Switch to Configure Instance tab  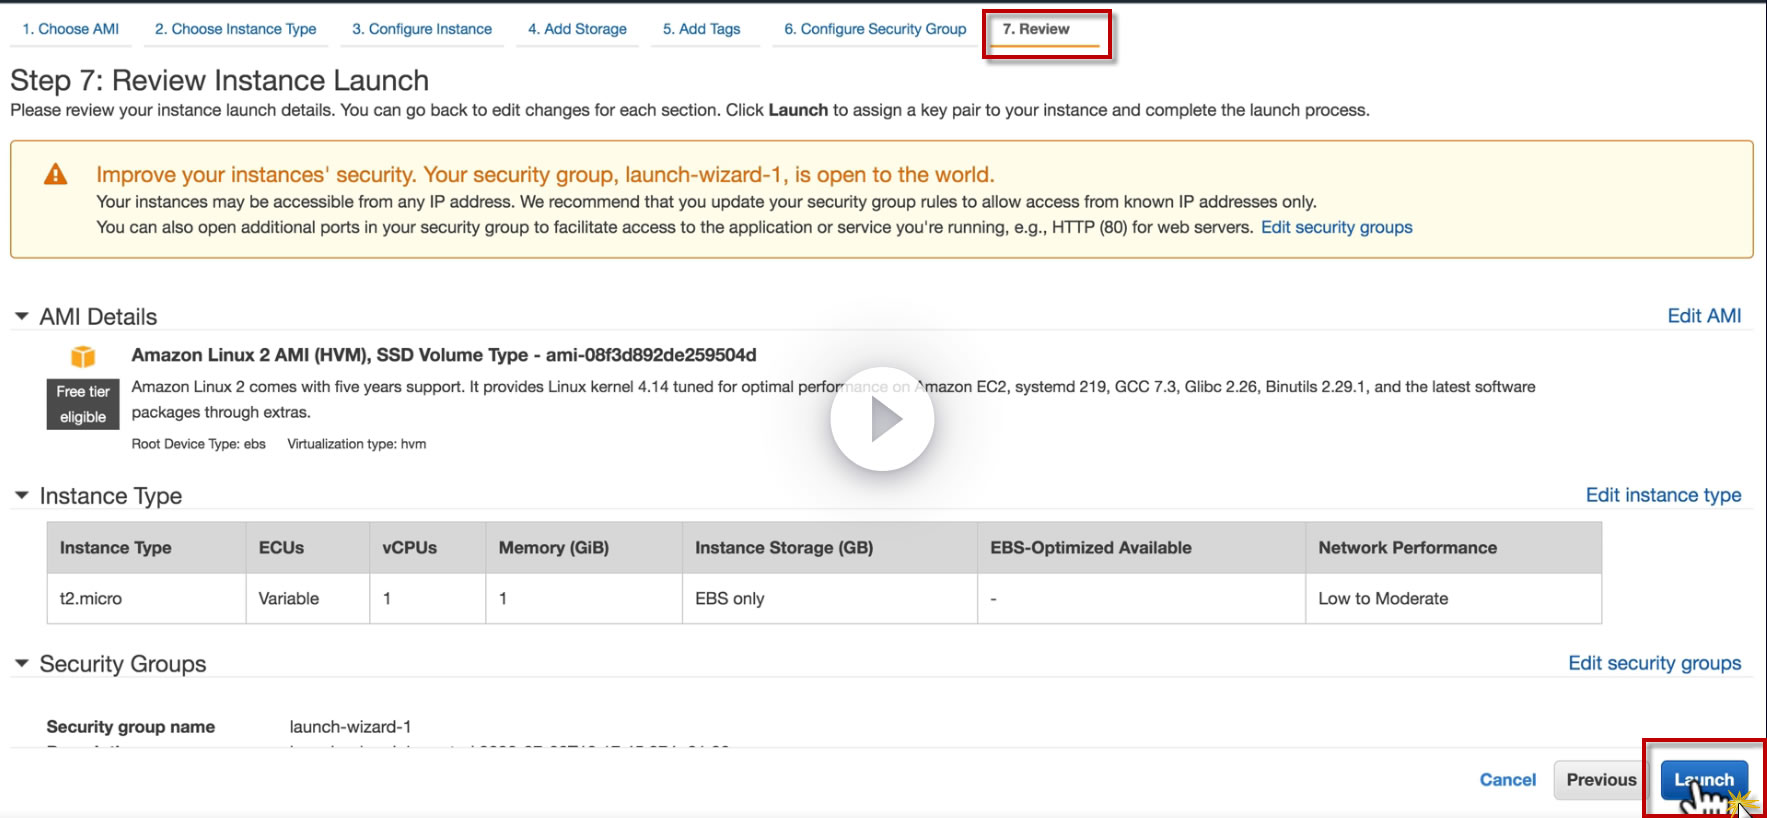[x=422, y=29]
